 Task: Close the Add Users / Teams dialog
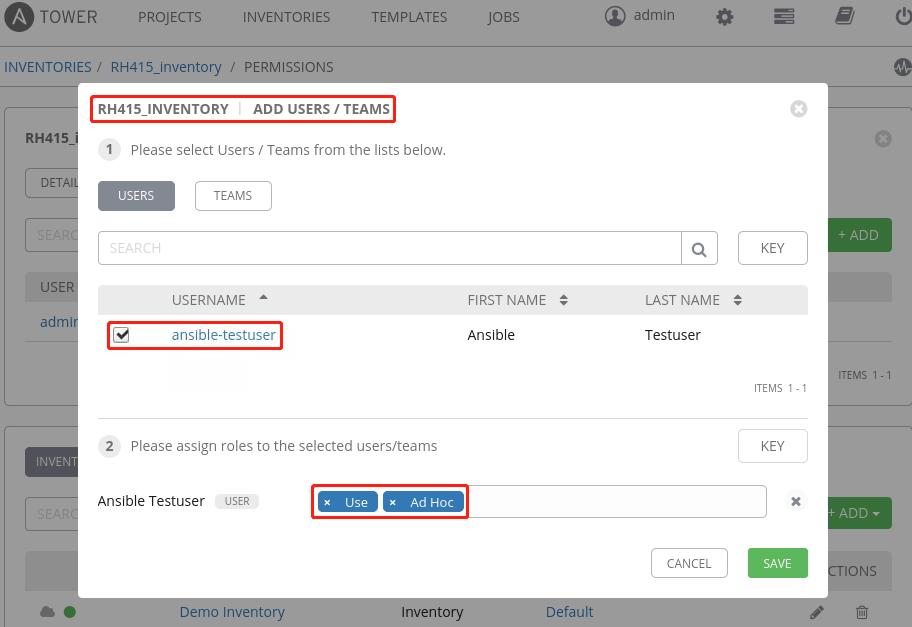[798, 109]
